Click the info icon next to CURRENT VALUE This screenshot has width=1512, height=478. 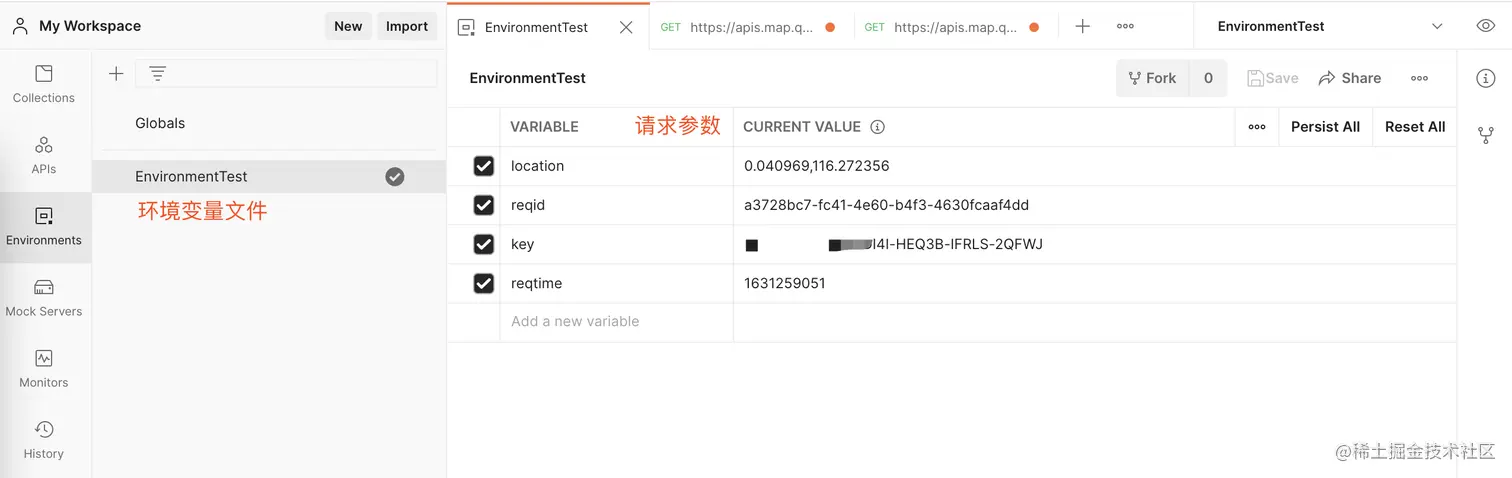(878, 127)
